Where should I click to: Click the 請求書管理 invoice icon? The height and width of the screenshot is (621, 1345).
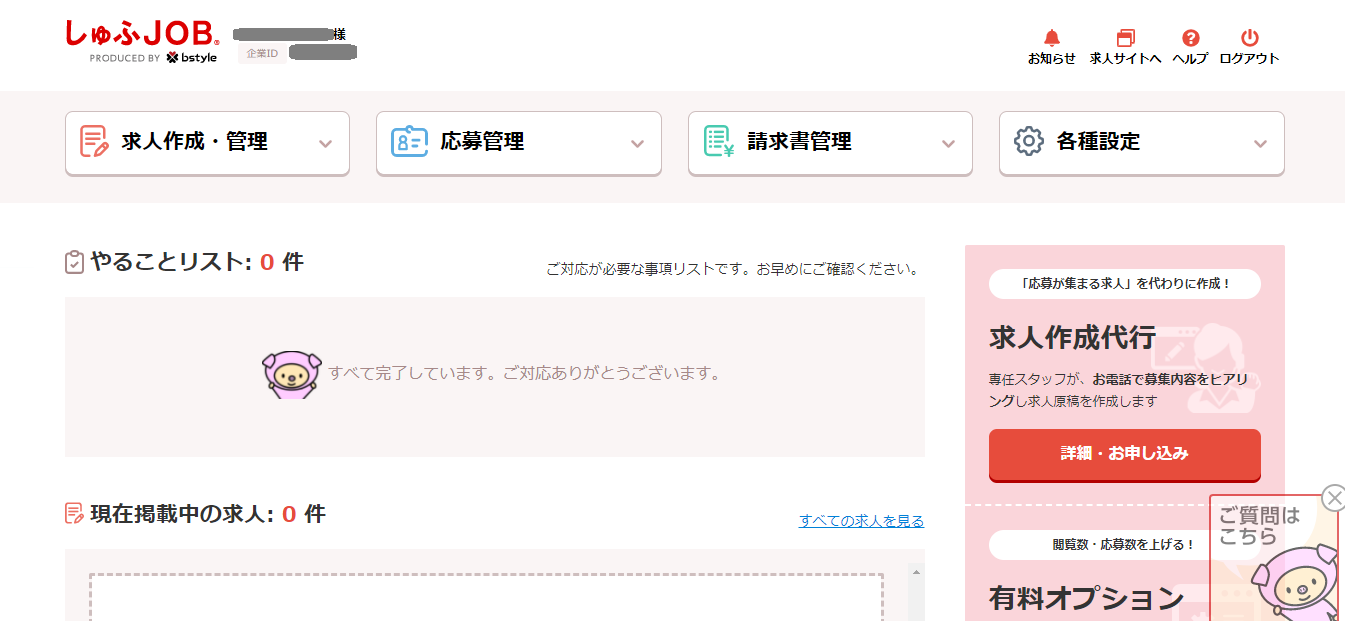[x=719, y=142]
